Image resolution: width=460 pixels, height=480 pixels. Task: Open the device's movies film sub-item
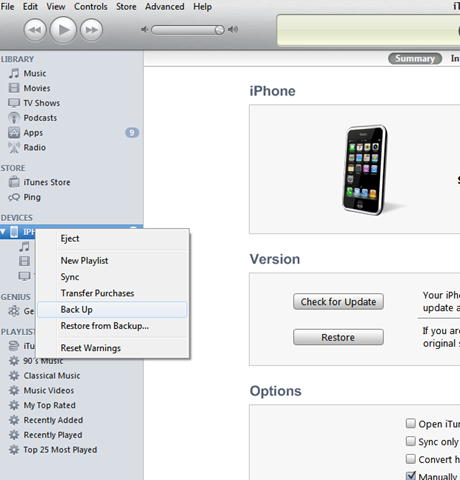[x=24, y=261]
